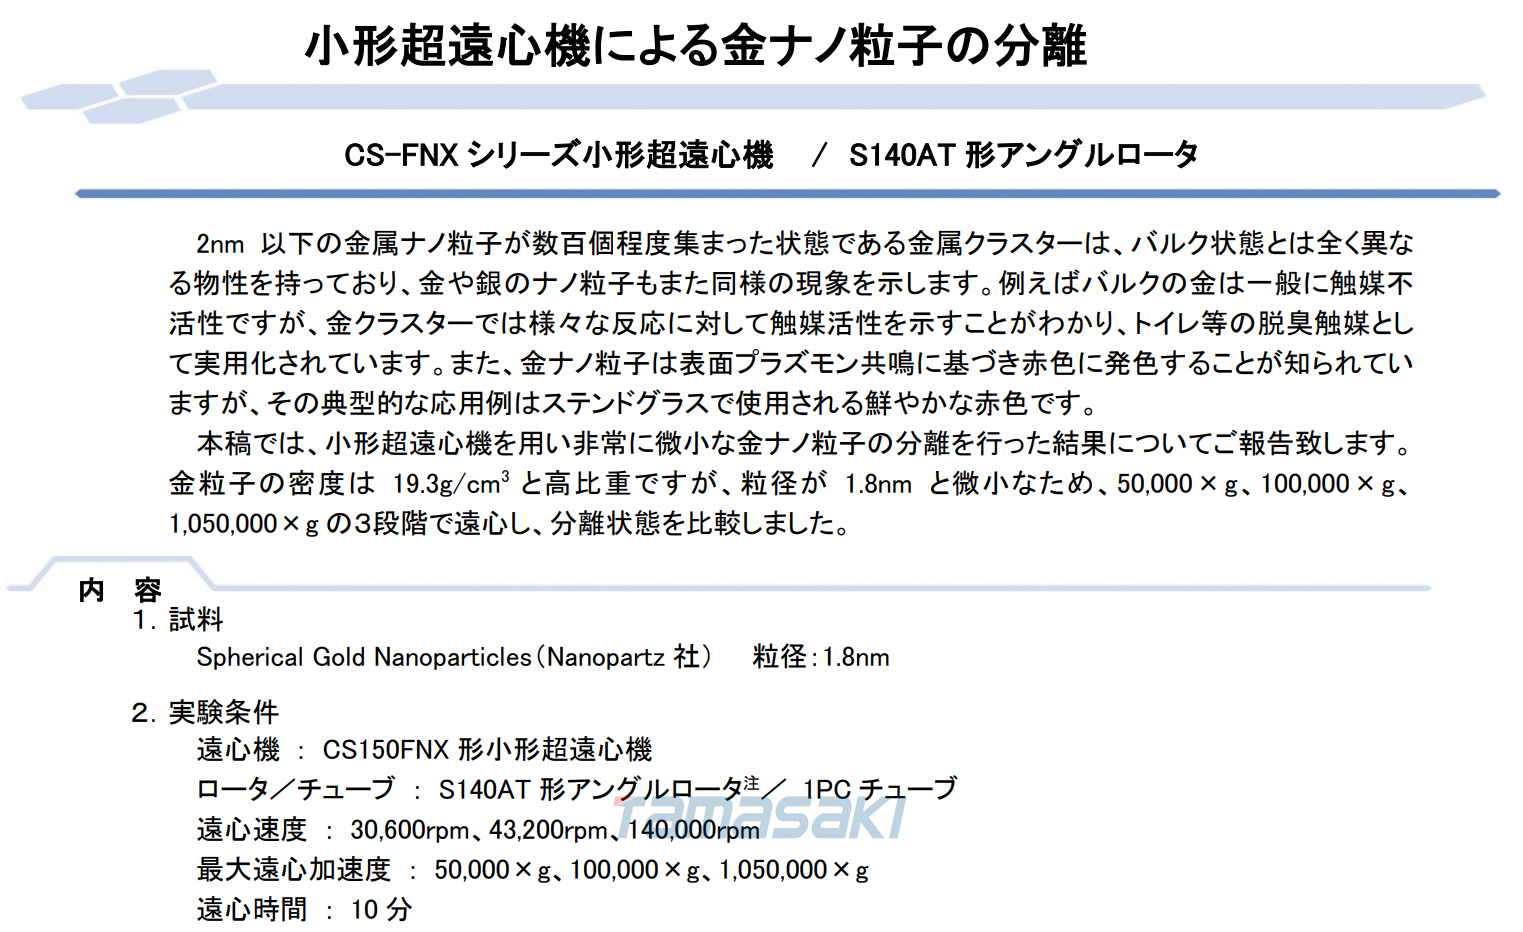Select subtitle text 'CS-FNX シリーズ小形超遠心機'
Screen dimensions: 1523x932
[x=559, y=155]
